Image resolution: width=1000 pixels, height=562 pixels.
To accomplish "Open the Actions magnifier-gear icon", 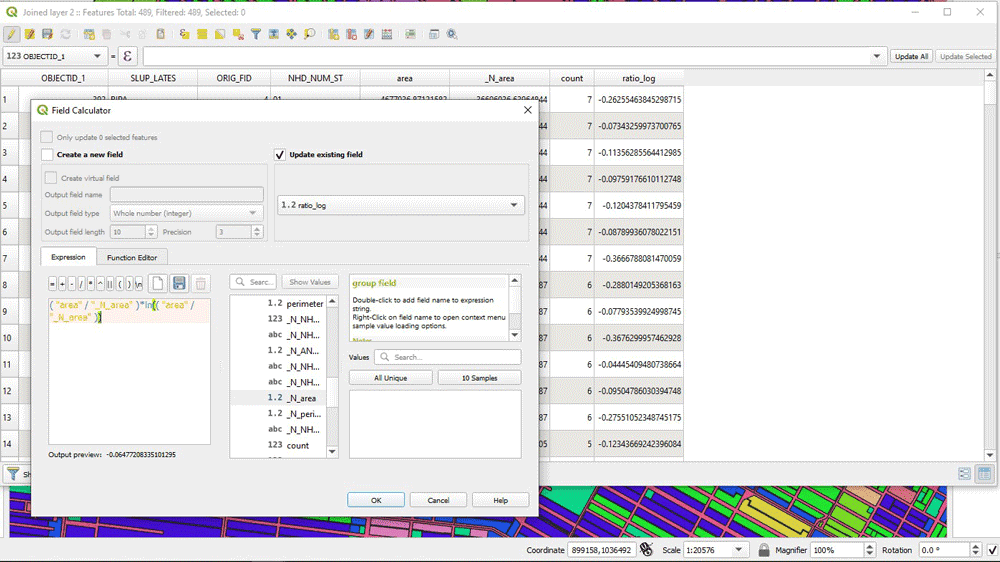I will pyautogui.click(x=452, y=34).
